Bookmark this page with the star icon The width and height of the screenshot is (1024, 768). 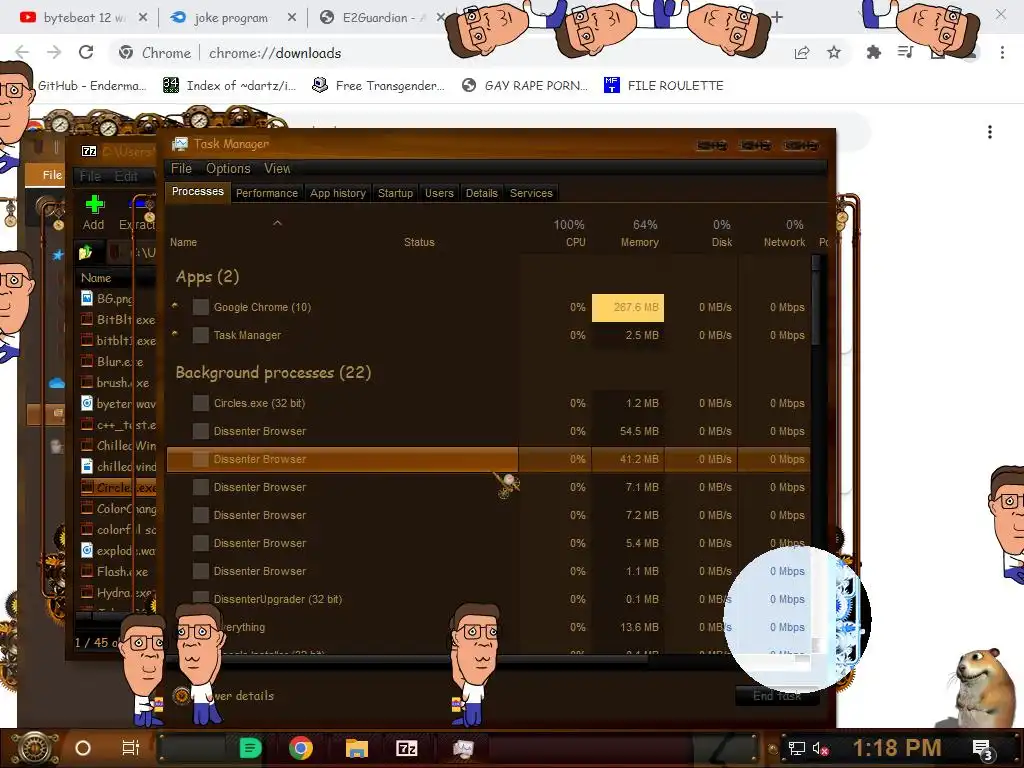click(x=834, y=52)
